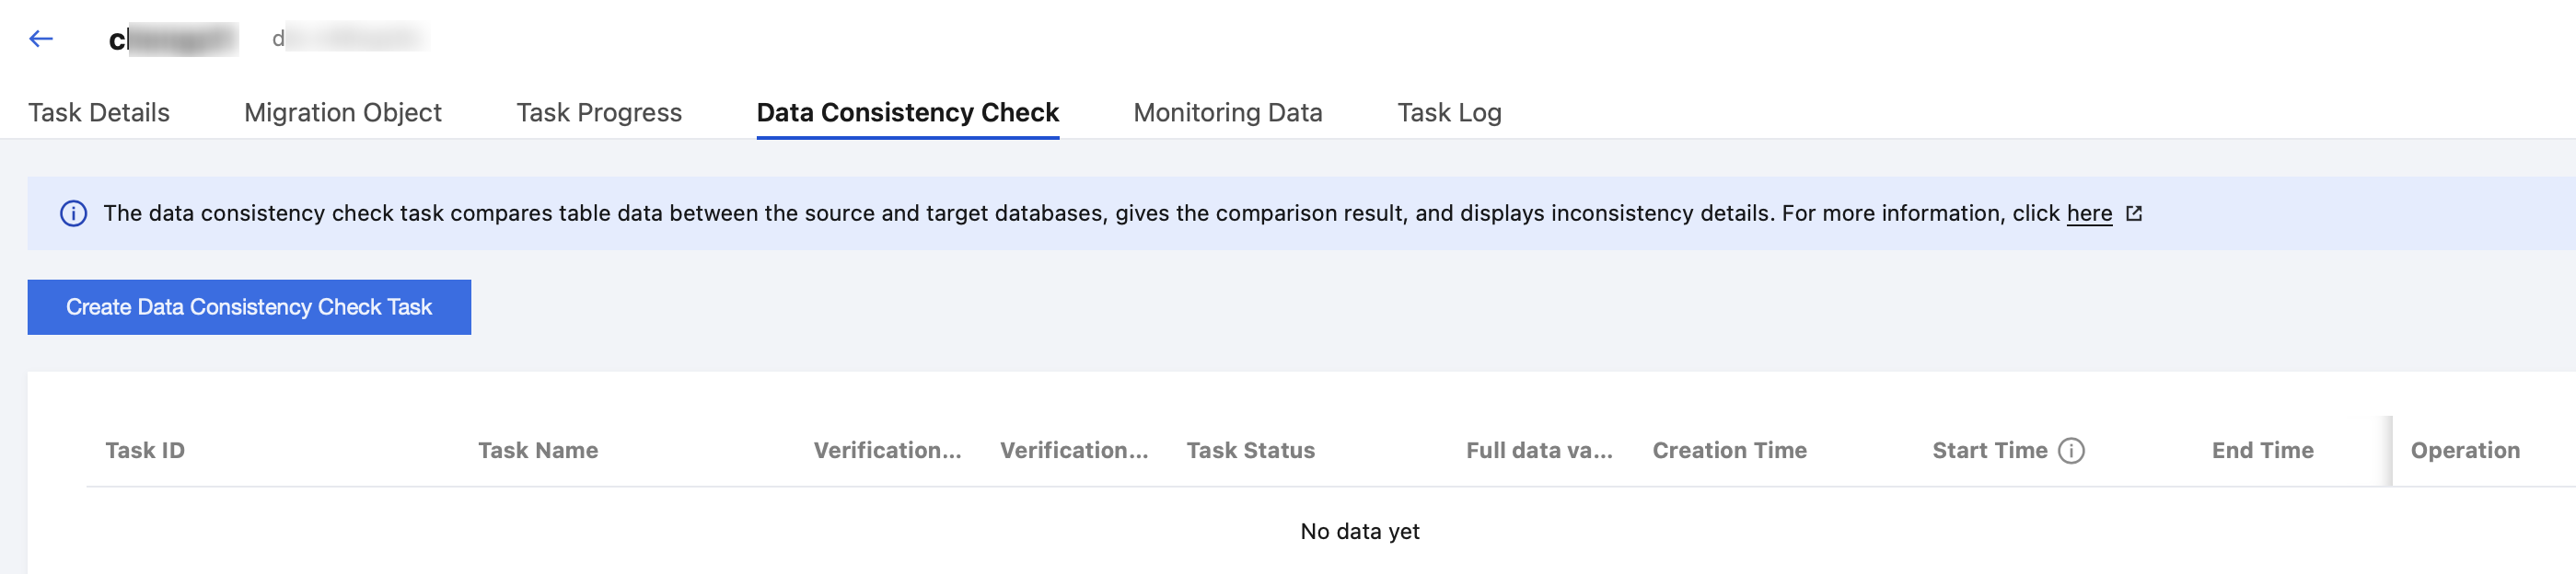The width and height of the screenshot is (2576, 574).
Task: Click the Start Time column header text
Action: tap(1989, 451)
